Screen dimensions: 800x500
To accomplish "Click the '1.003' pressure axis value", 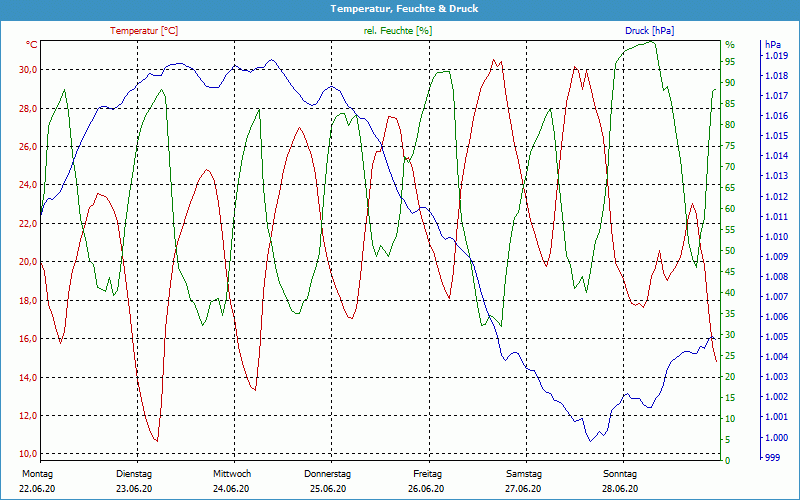I will tap(777, 377).
